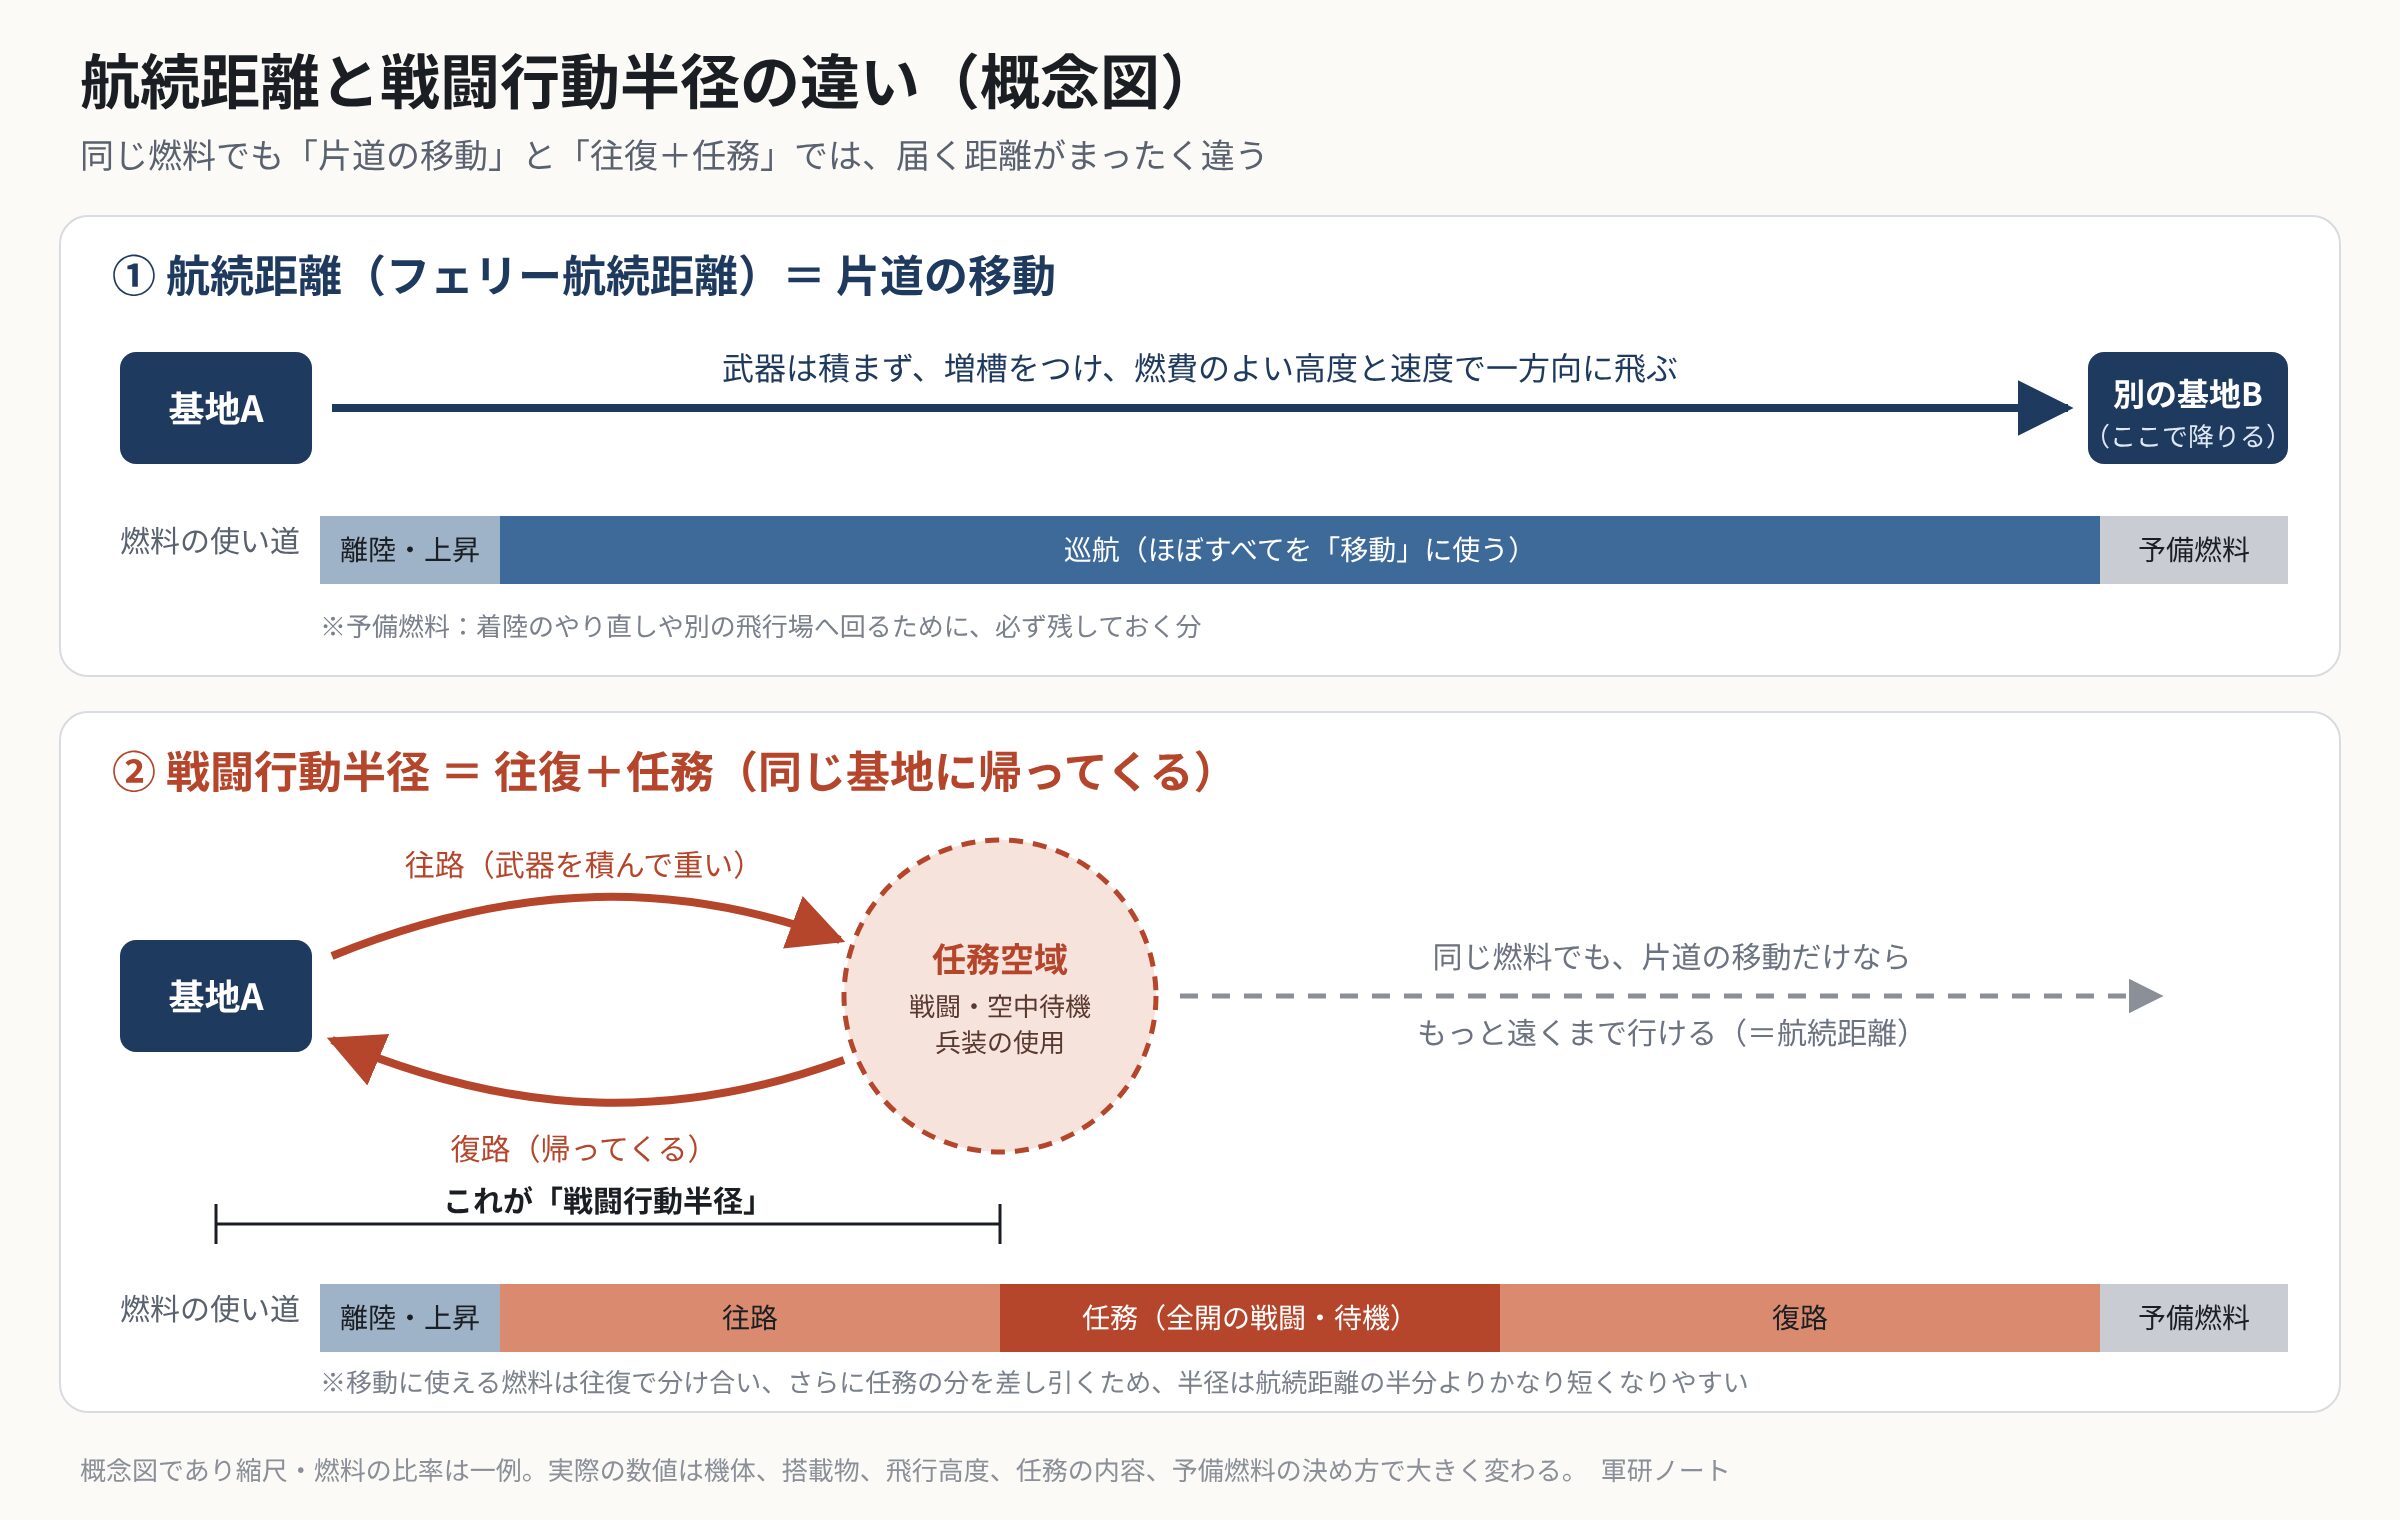The image size is (2400, 1520).
Task: Click the 基地A box in section ①
Action: [x=216, y=408]
